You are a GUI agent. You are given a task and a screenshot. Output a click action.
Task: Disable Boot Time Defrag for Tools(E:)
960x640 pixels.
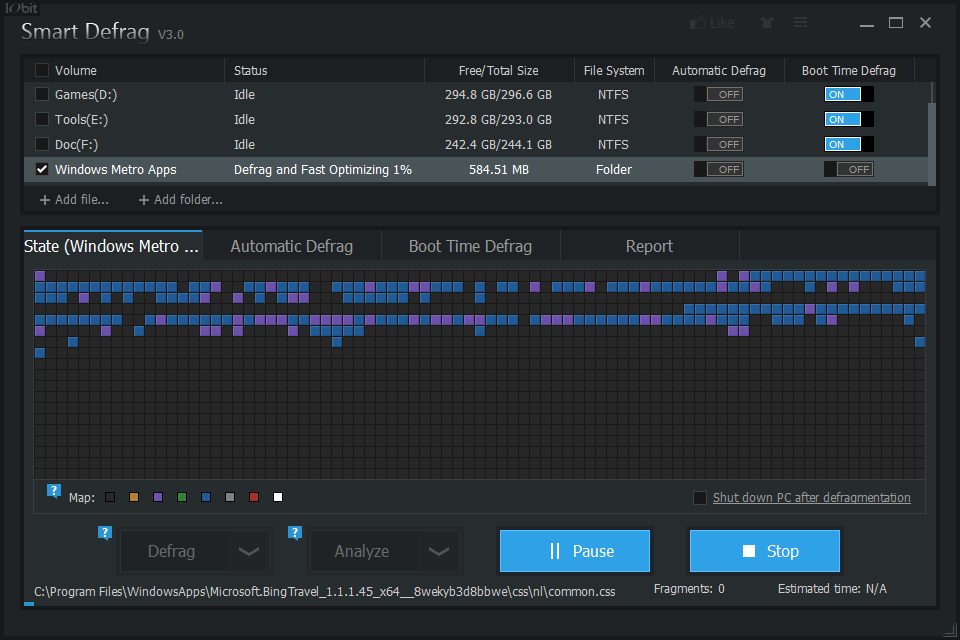(x=849, y=119)
